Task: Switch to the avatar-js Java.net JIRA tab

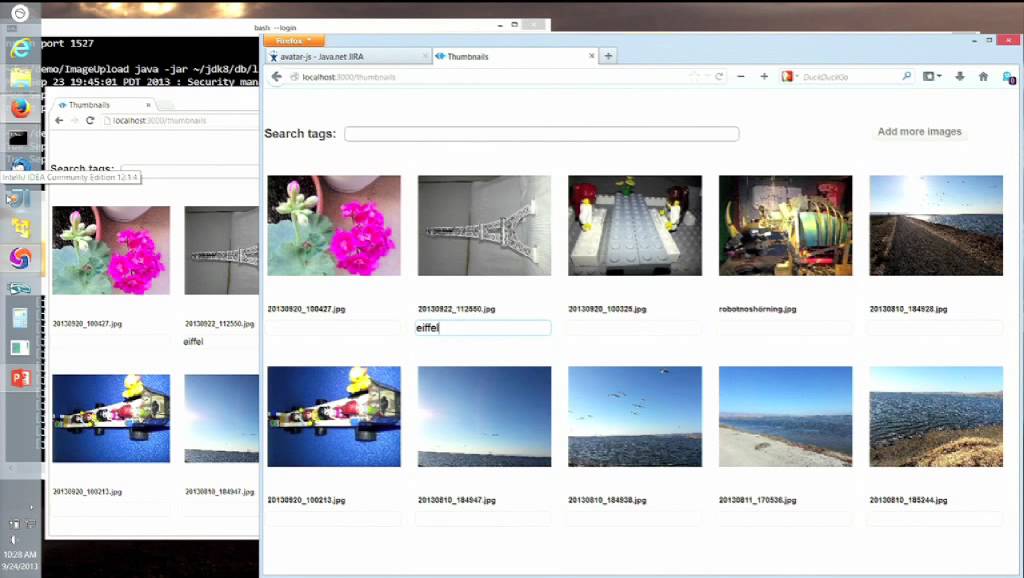Action: (x=345, y=56)
